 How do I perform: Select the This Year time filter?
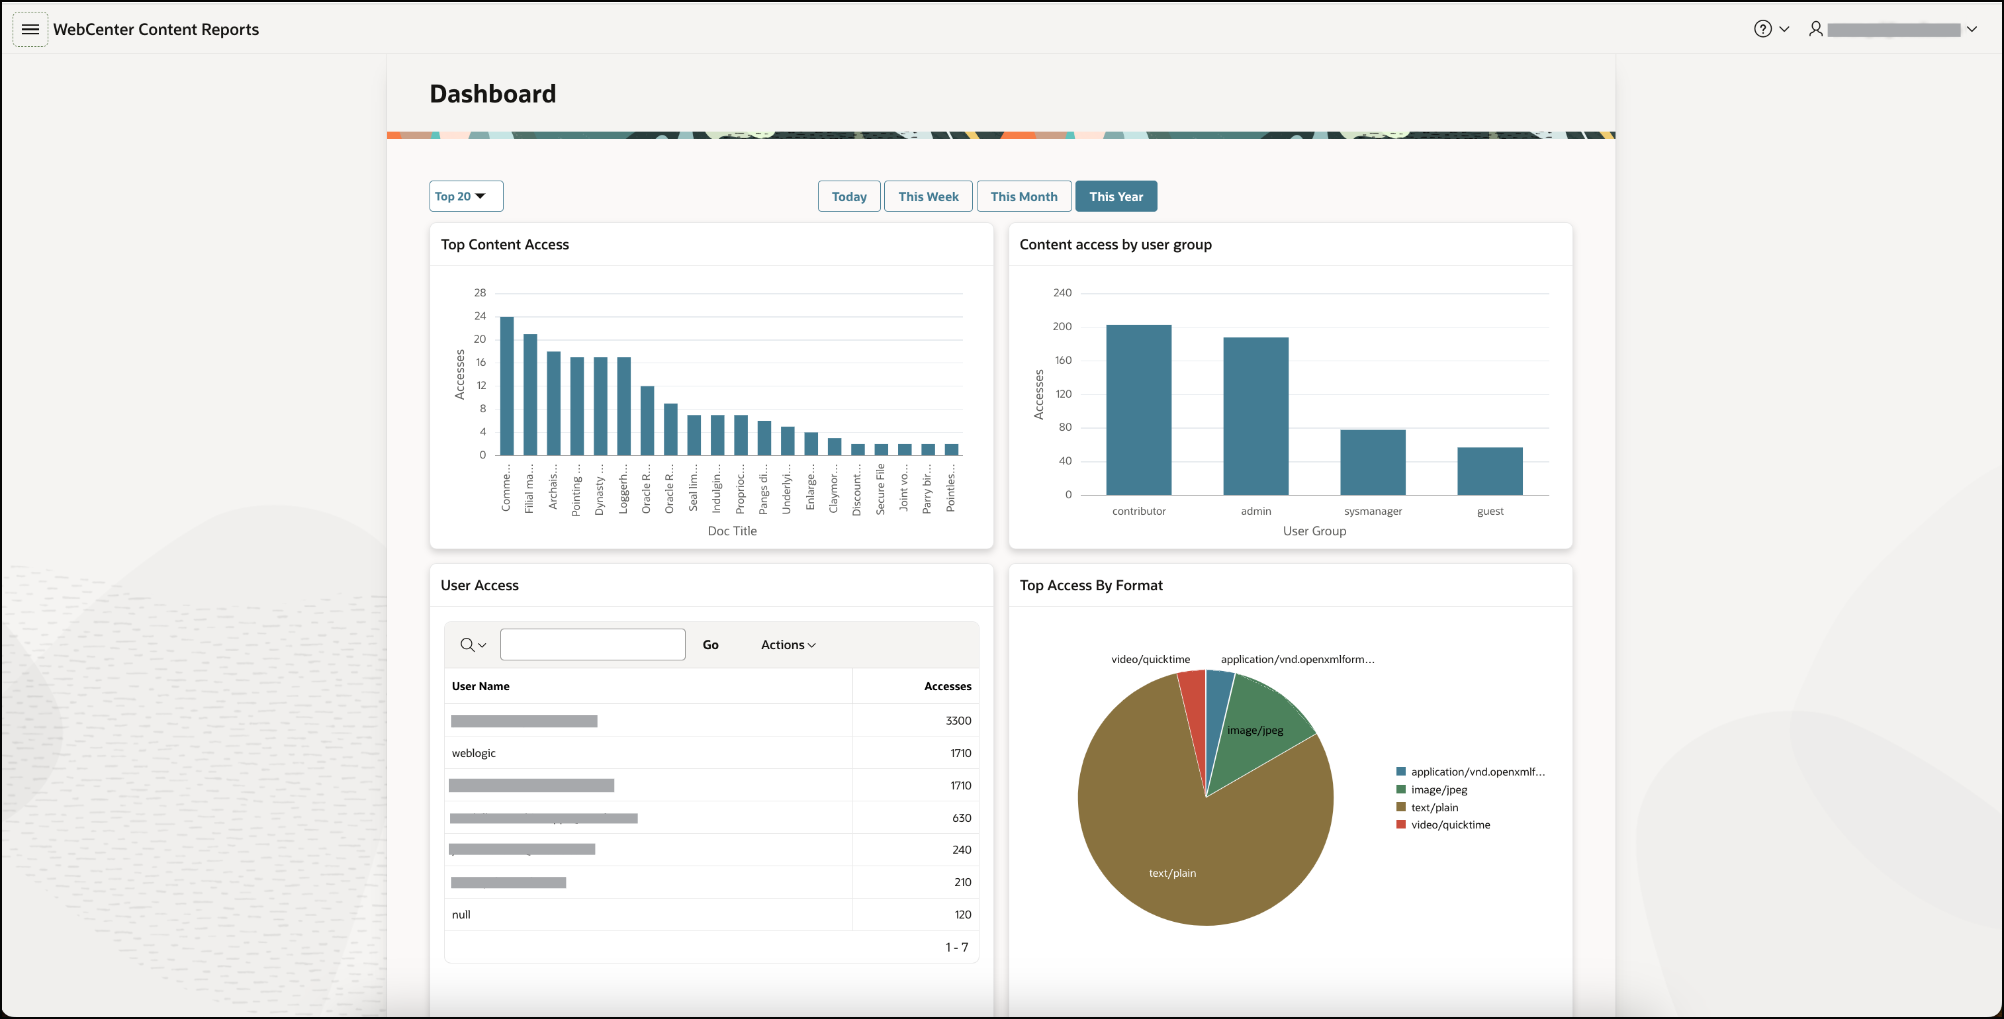pos(1116,196)
